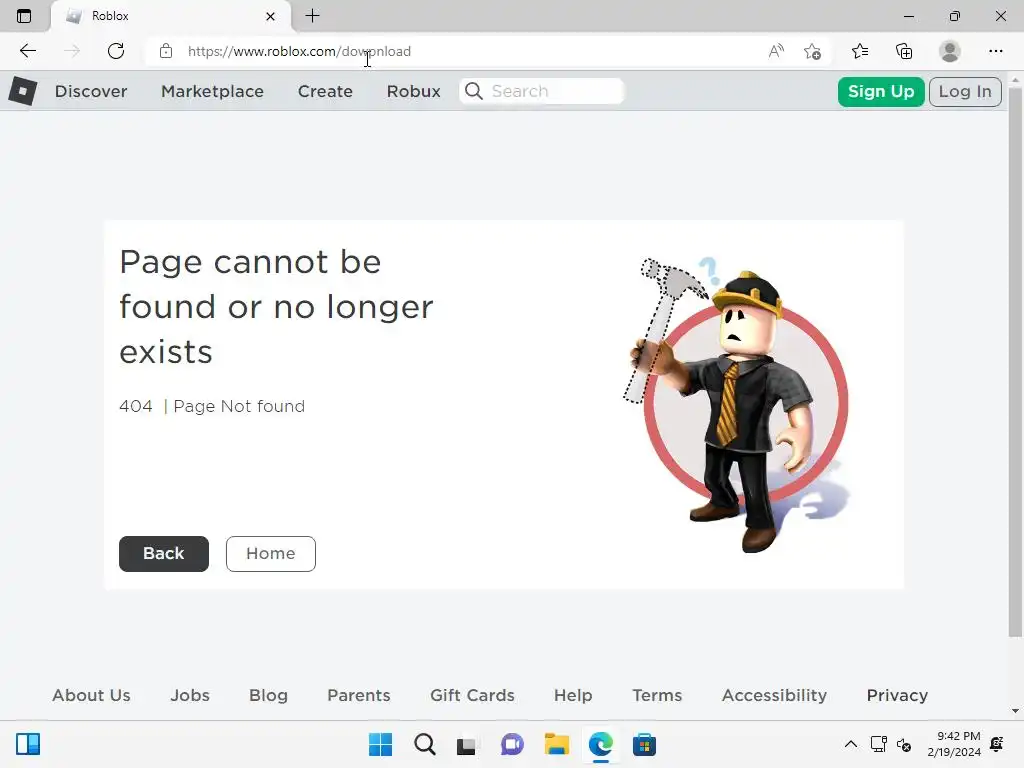Image resolution: width=1024 pixels, height=768 pixels.
Task: Open the Accessibility footer link
Action: point(775,696)
